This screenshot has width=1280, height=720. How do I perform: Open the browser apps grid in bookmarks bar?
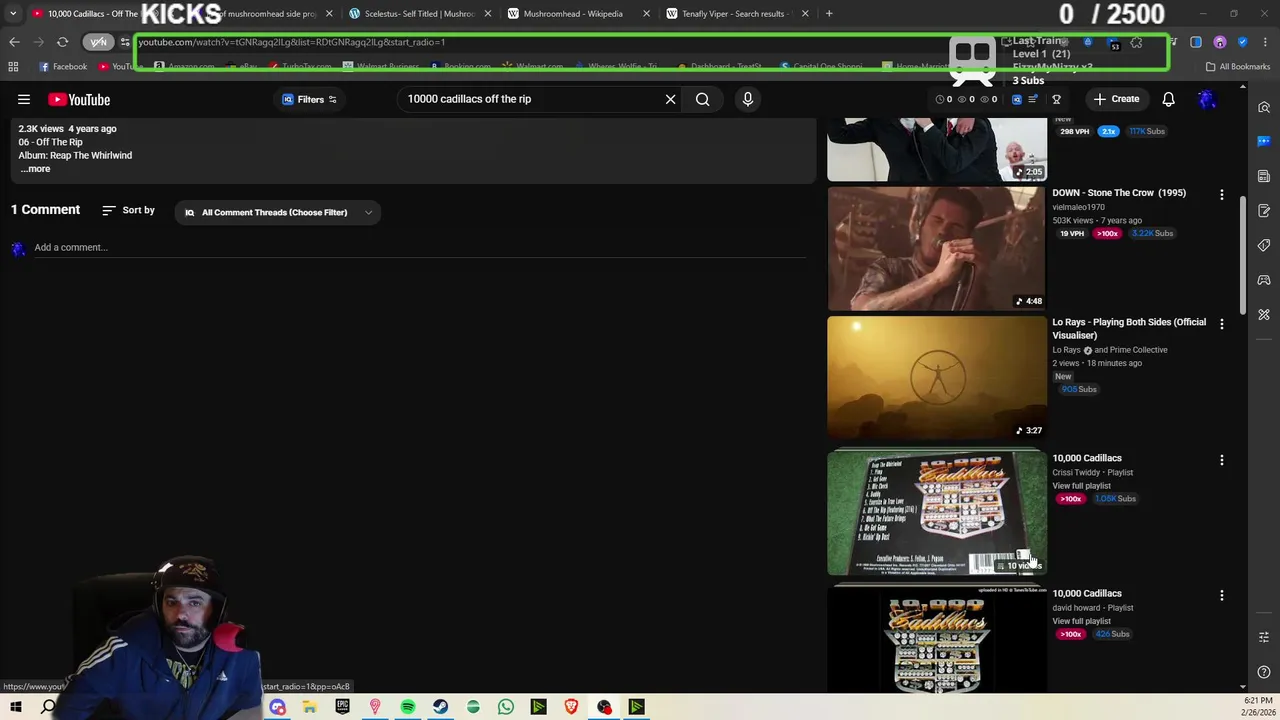[13, 67]
